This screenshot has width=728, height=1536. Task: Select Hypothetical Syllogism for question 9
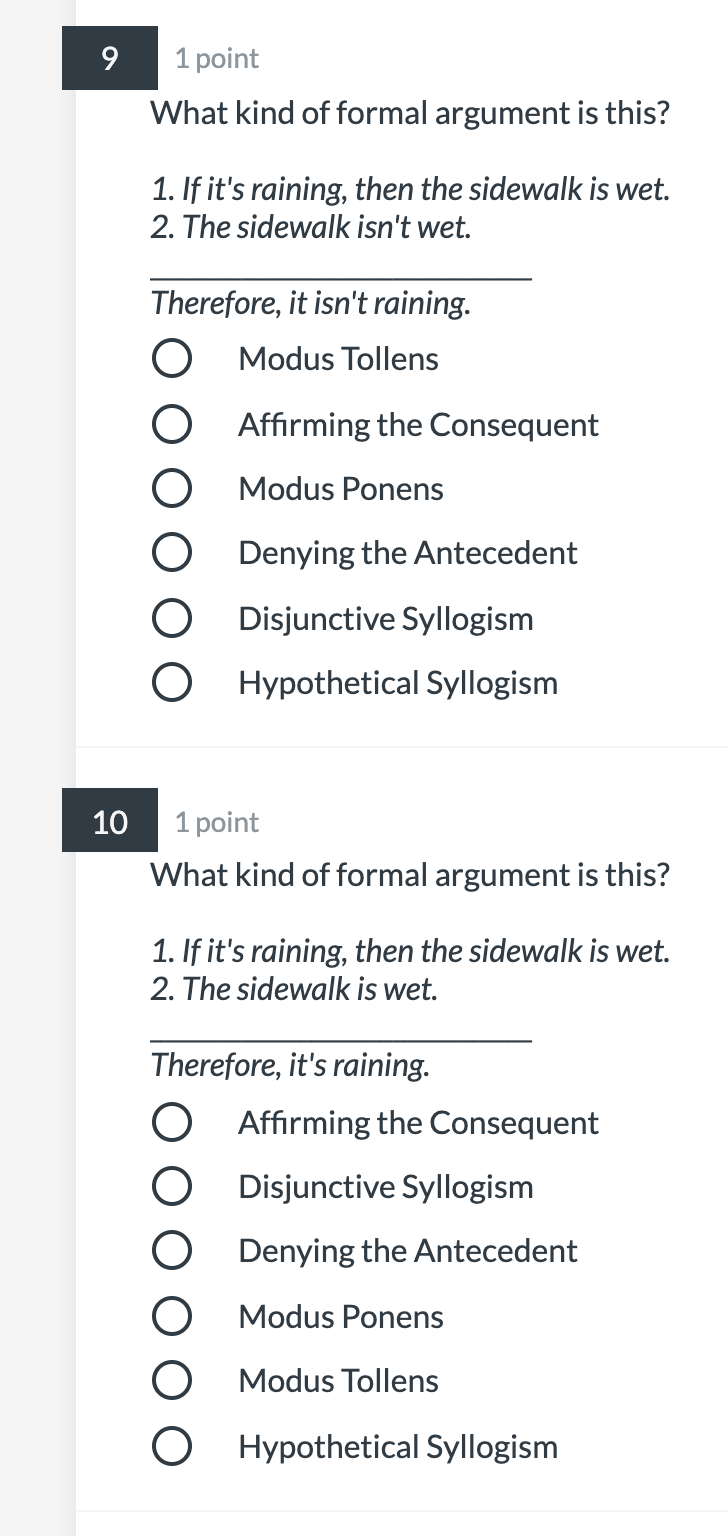click(x=171, y=682)
